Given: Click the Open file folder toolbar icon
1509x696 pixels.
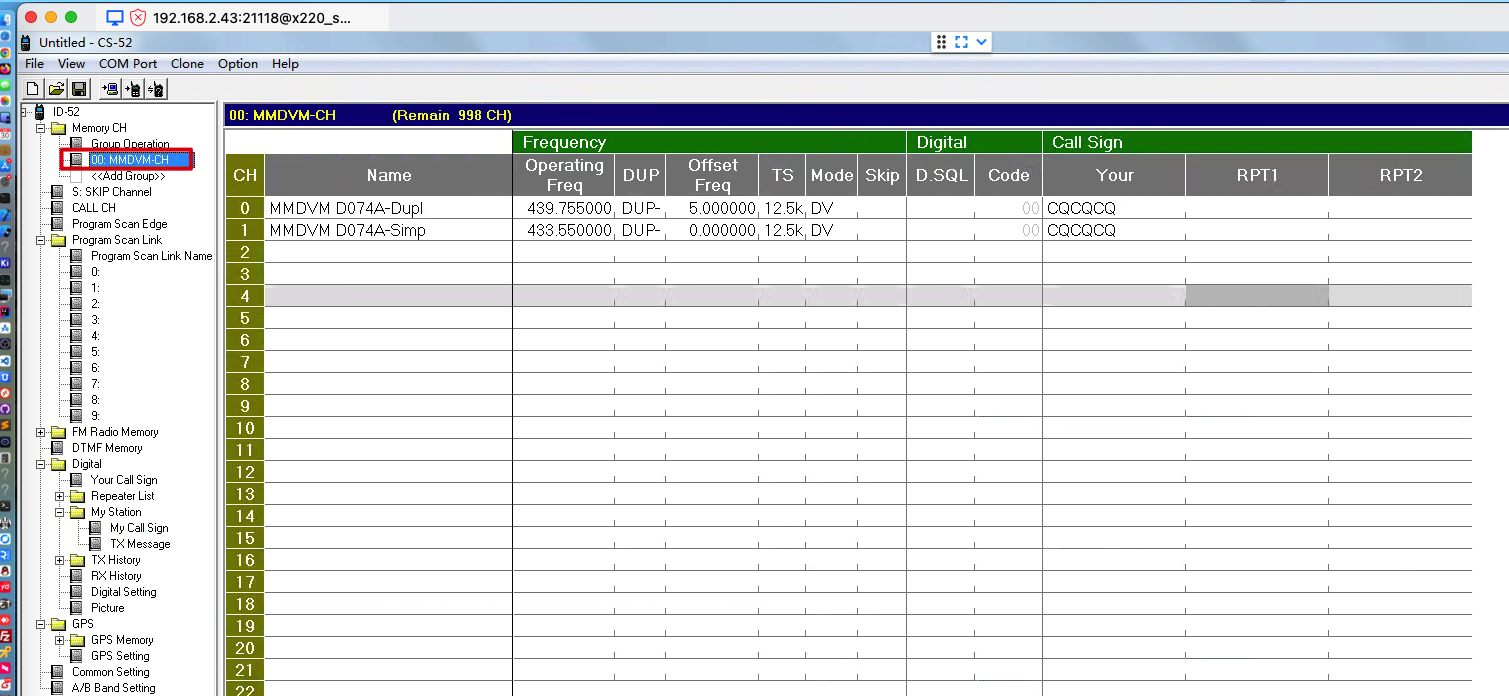Looking at the screenshot, I should [x=56, y=89].
